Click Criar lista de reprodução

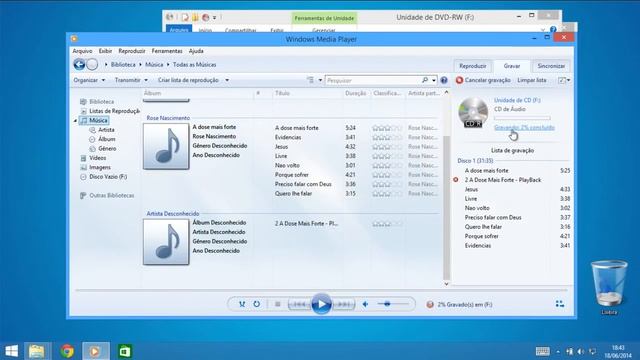point(188,80)
